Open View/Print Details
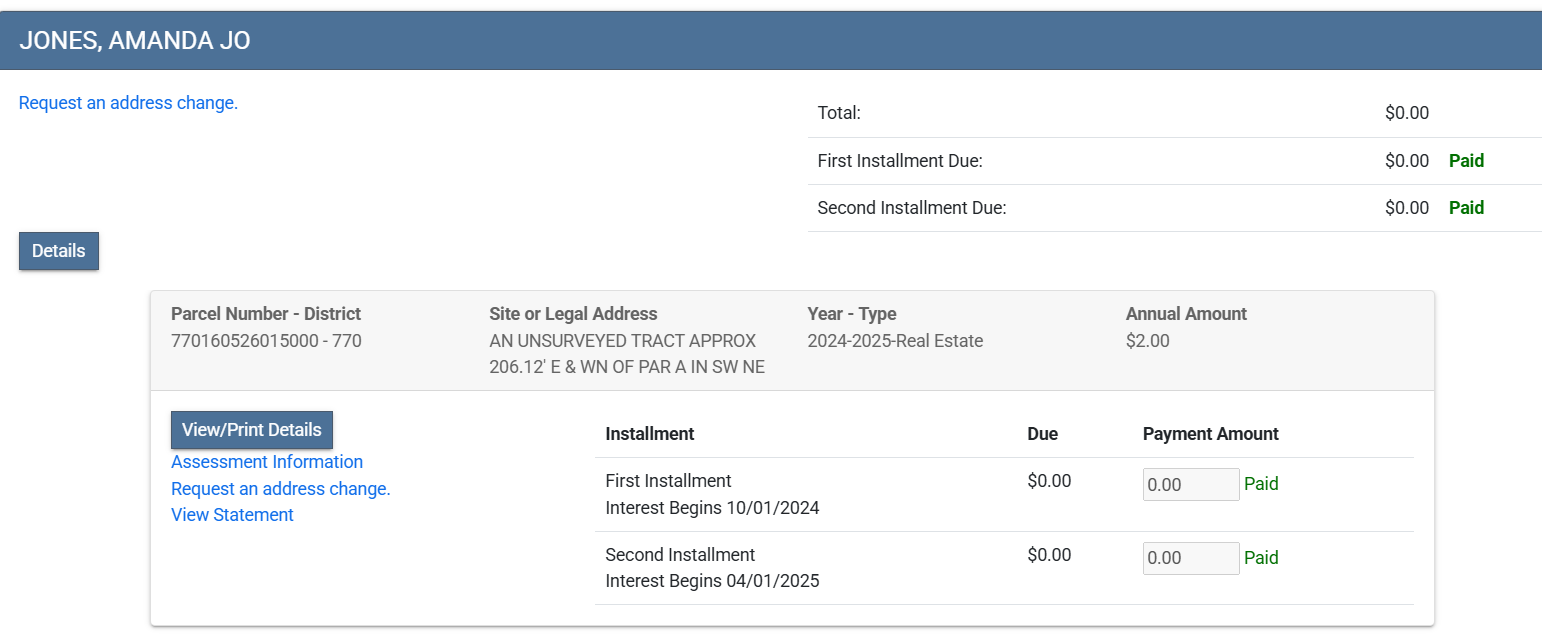The width and height of the screenshot is (1542, 642). point(251,430)
